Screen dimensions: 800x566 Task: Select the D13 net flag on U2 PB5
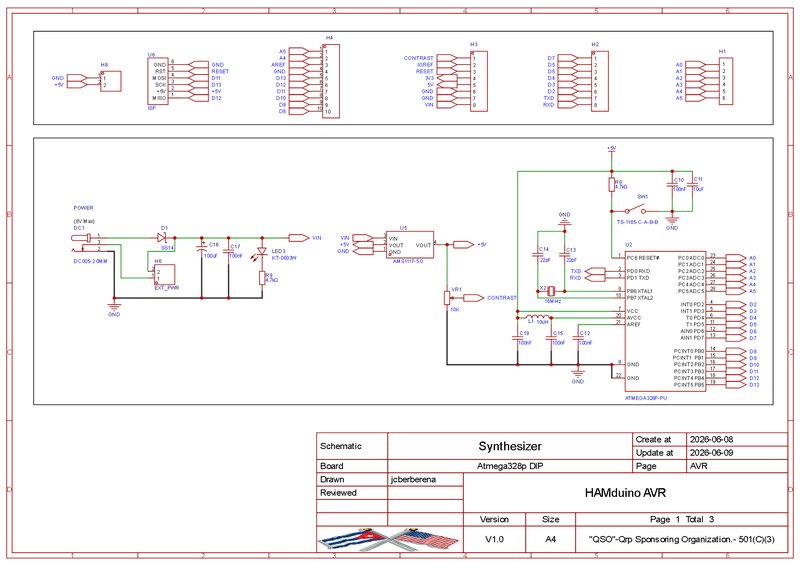tap(736, 384)
